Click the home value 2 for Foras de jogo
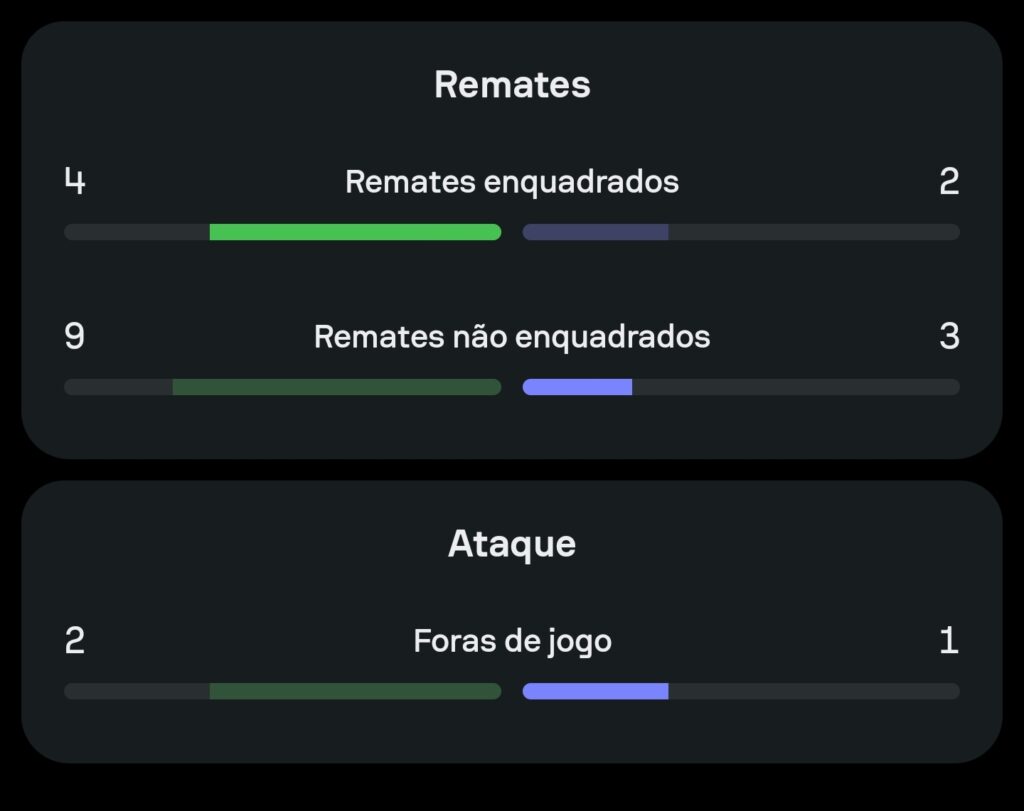 coord(74,641)
